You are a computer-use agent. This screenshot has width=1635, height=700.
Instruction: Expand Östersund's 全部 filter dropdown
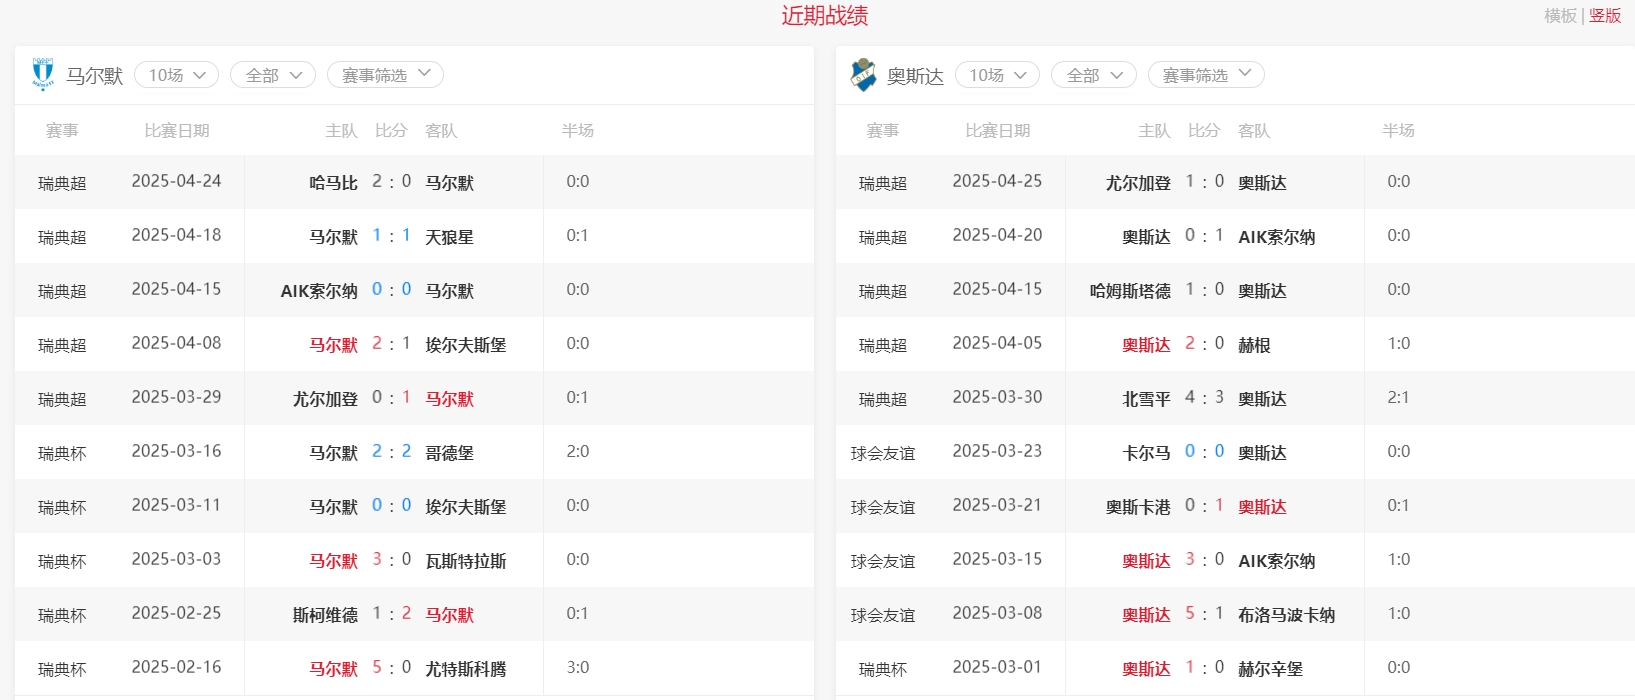coord(1094,75)
